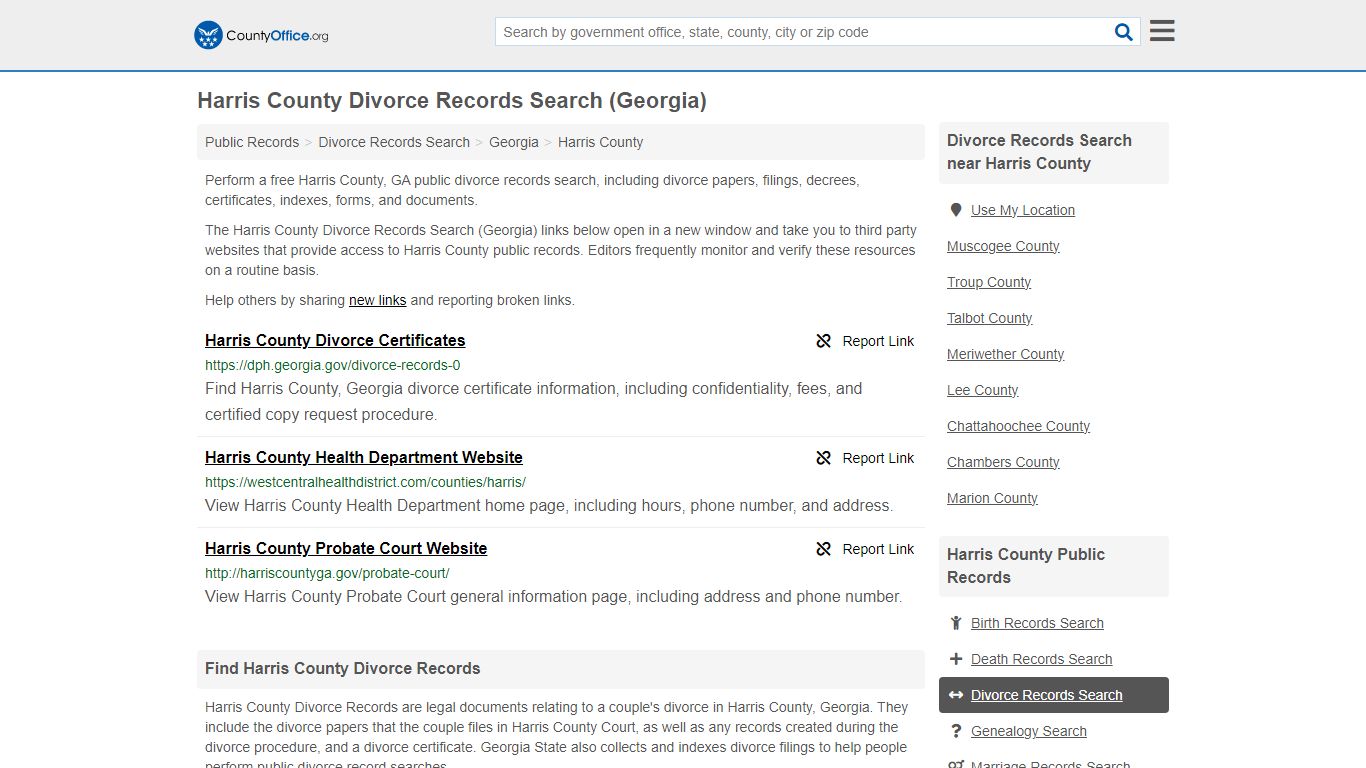Open Chattahoochee County link
This screenshot has width=1366, height=768.
(x=1018, y=426)
